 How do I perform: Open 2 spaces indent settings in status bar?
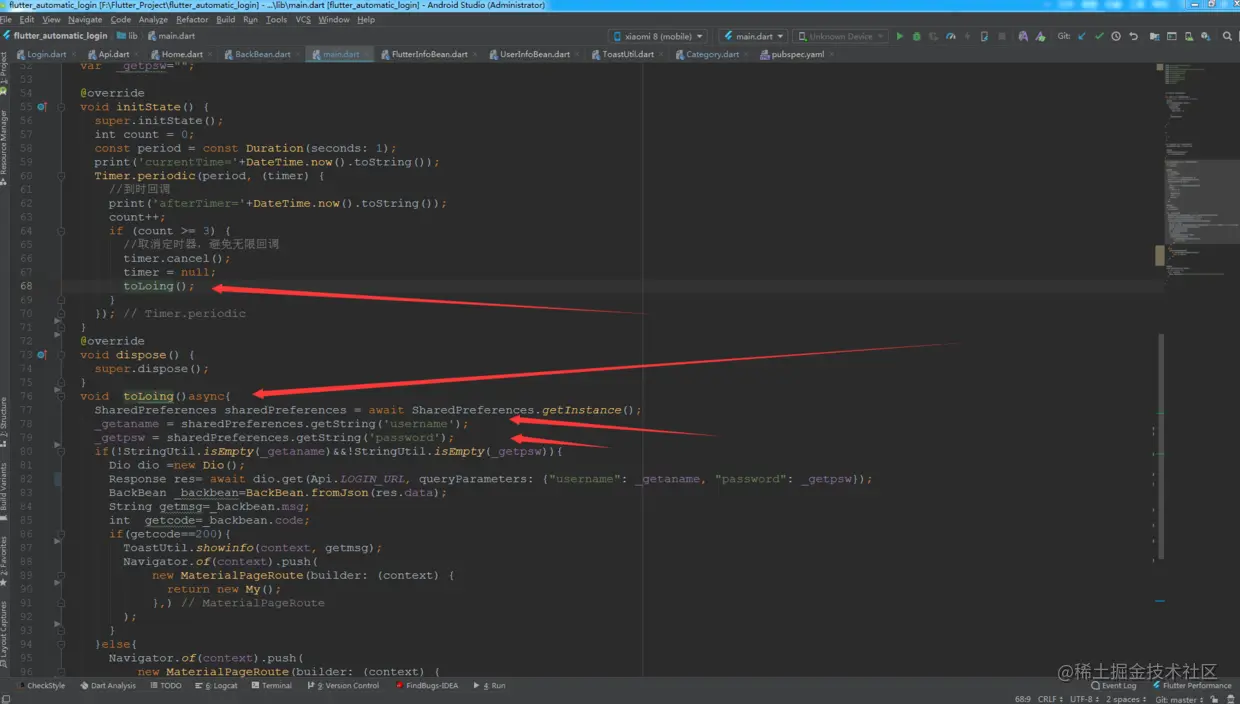[1126, 699]
